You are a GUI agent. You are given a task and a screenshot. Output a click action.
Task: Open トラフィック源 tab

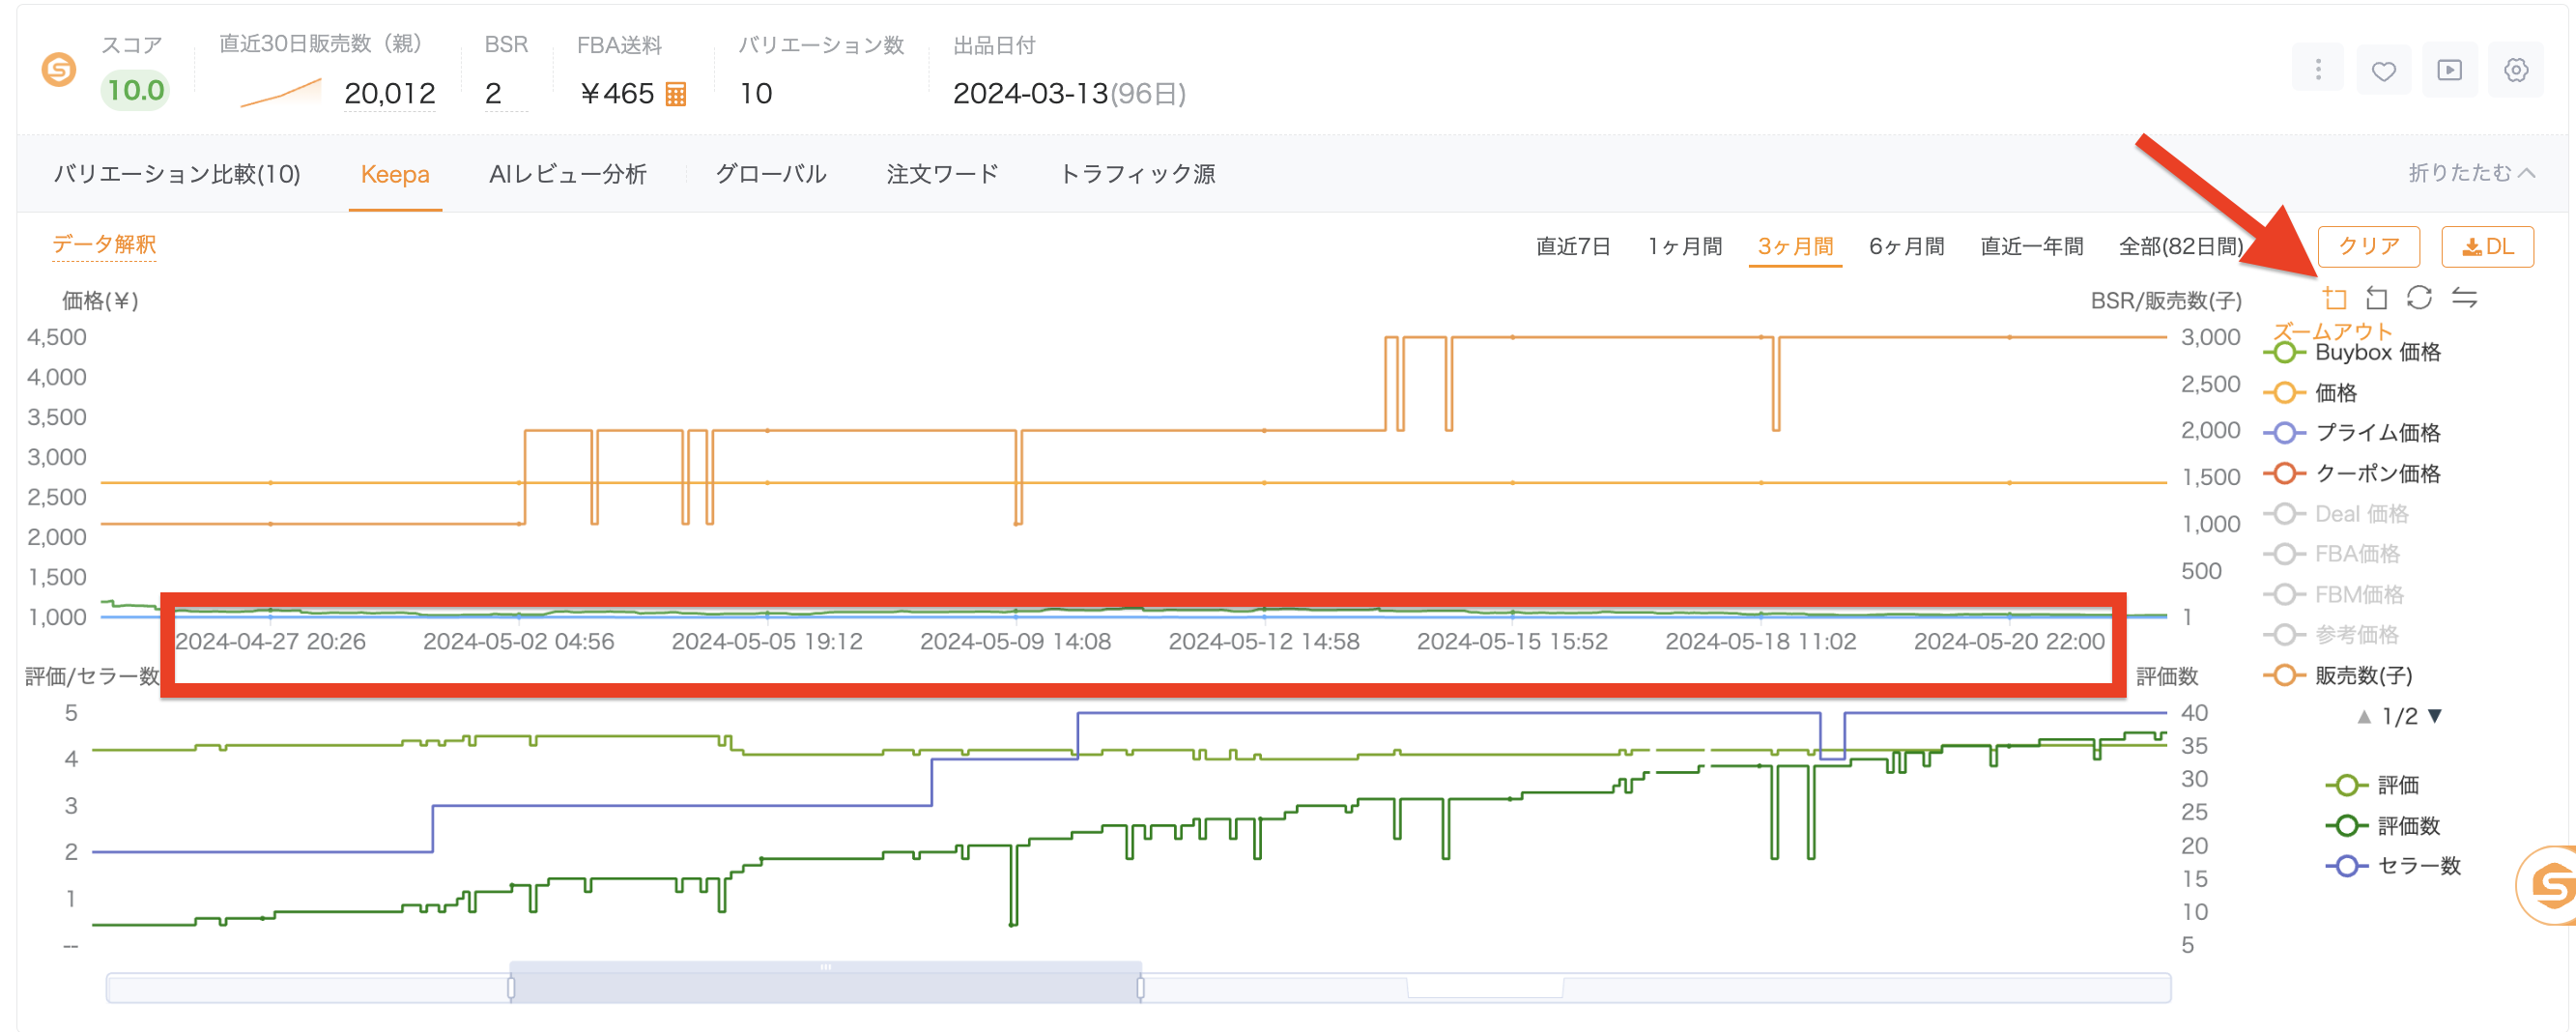click(1137, 174)
